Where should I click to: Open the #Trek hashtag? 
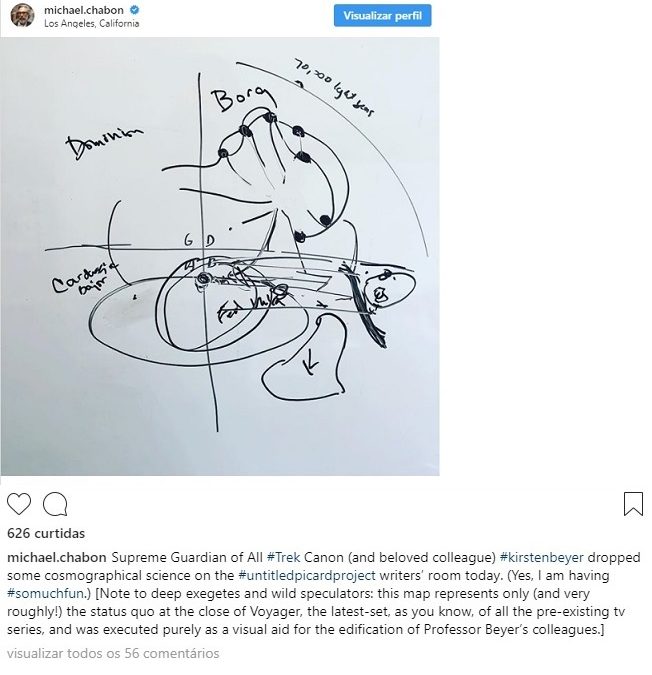point(283,557)
